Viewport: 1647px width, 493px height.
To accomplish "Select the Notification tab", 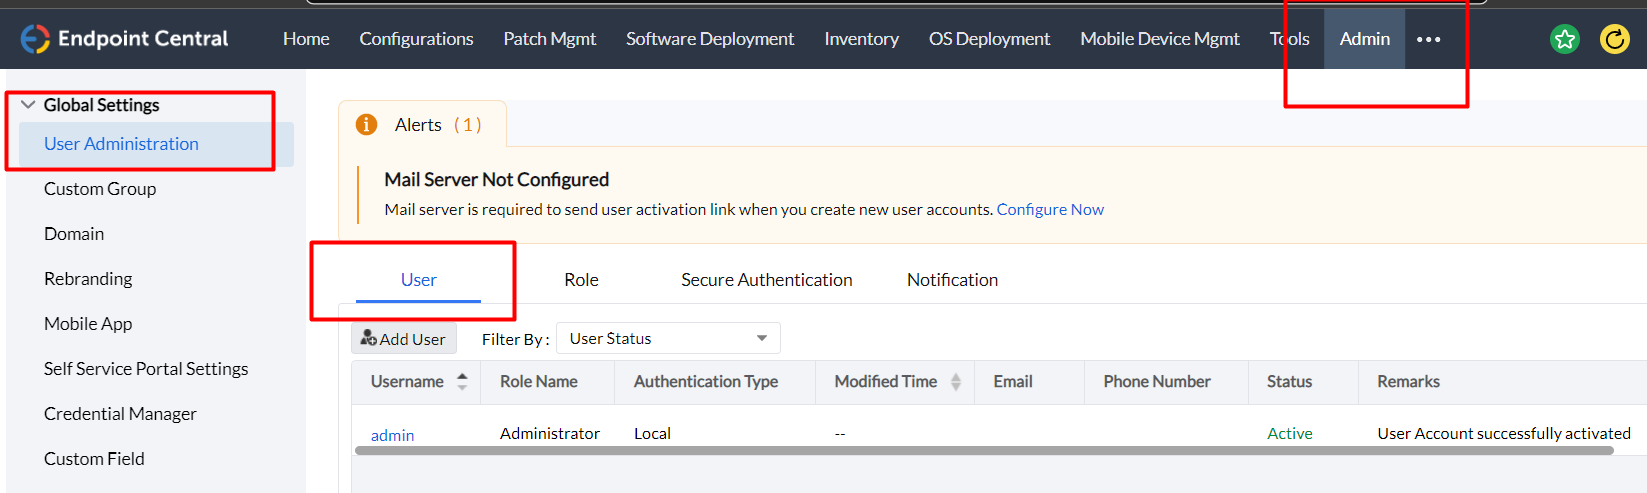I will (x=952, y=280).
